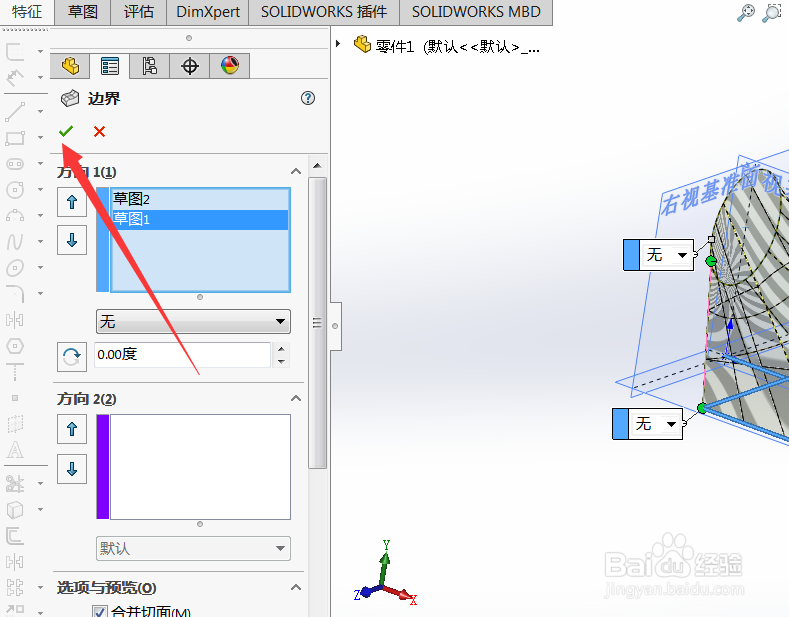Select the trim entities tool
The image size is (789, 617).
pos(15,484)
